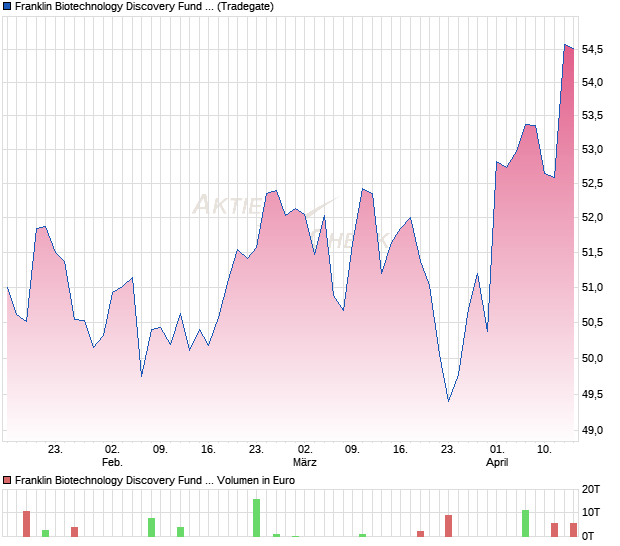Click the 53,0 price axis label
Image resolution: width=620 pixels, height=546 pixels.
pyautogui.click(x=592, y=149)
